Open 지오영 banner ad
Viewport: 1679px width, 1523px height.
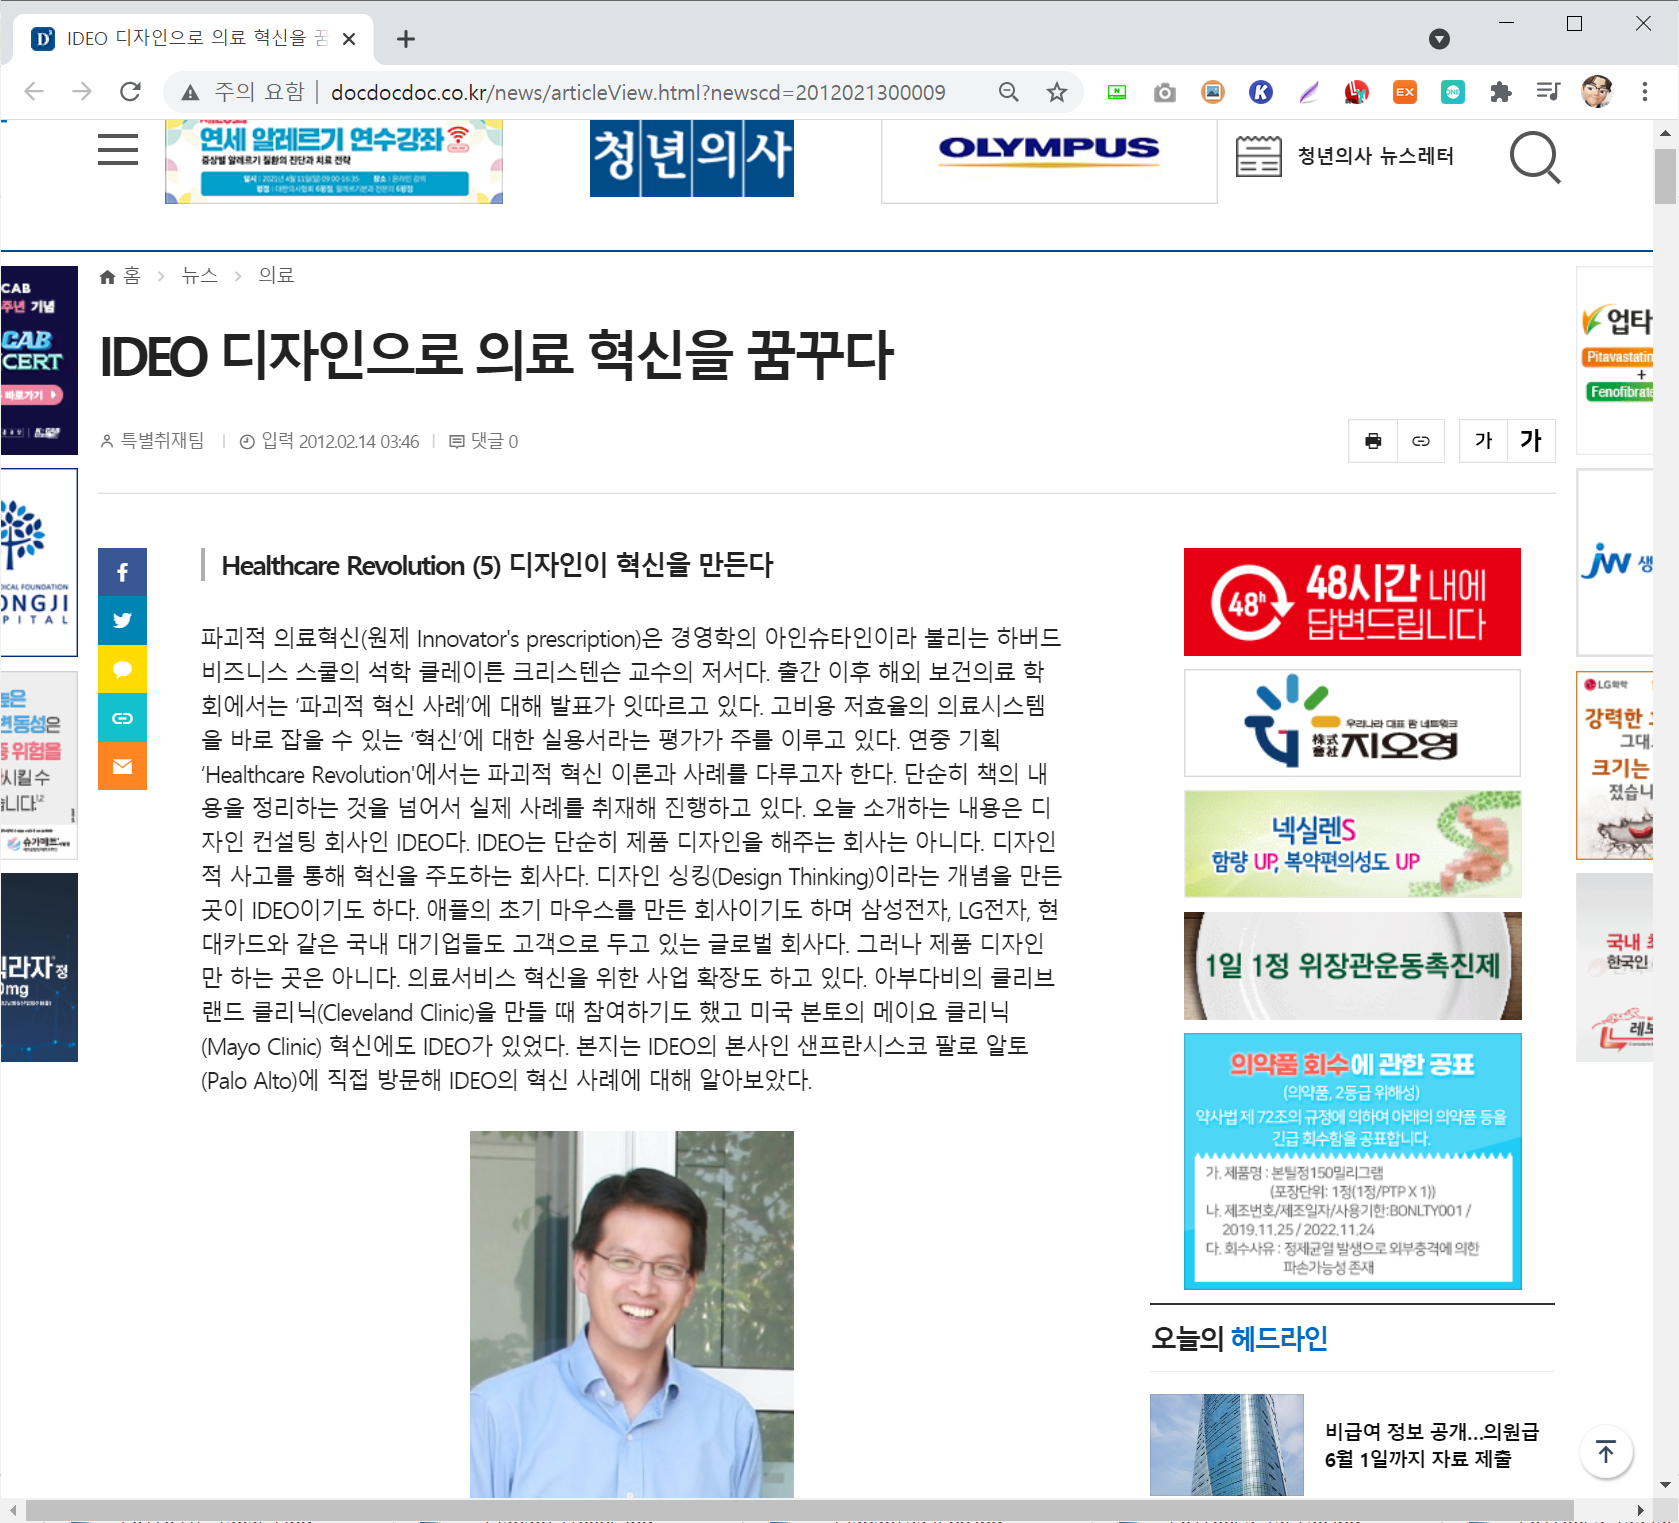pos(1352,723)
